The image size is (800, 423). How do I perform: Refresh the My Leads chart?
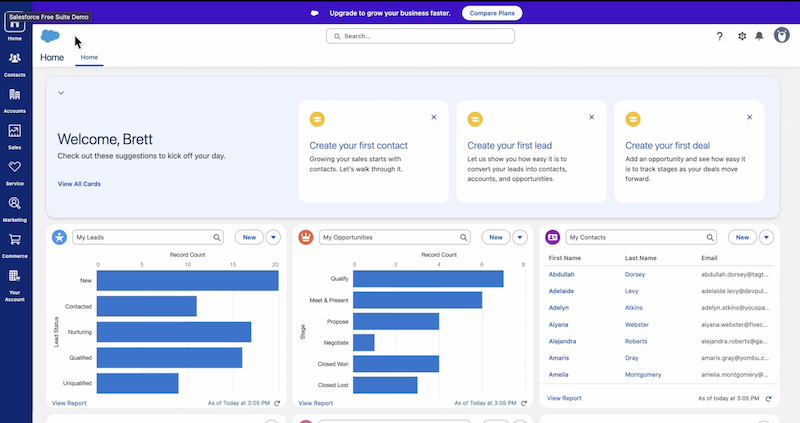tap(277, 402)
